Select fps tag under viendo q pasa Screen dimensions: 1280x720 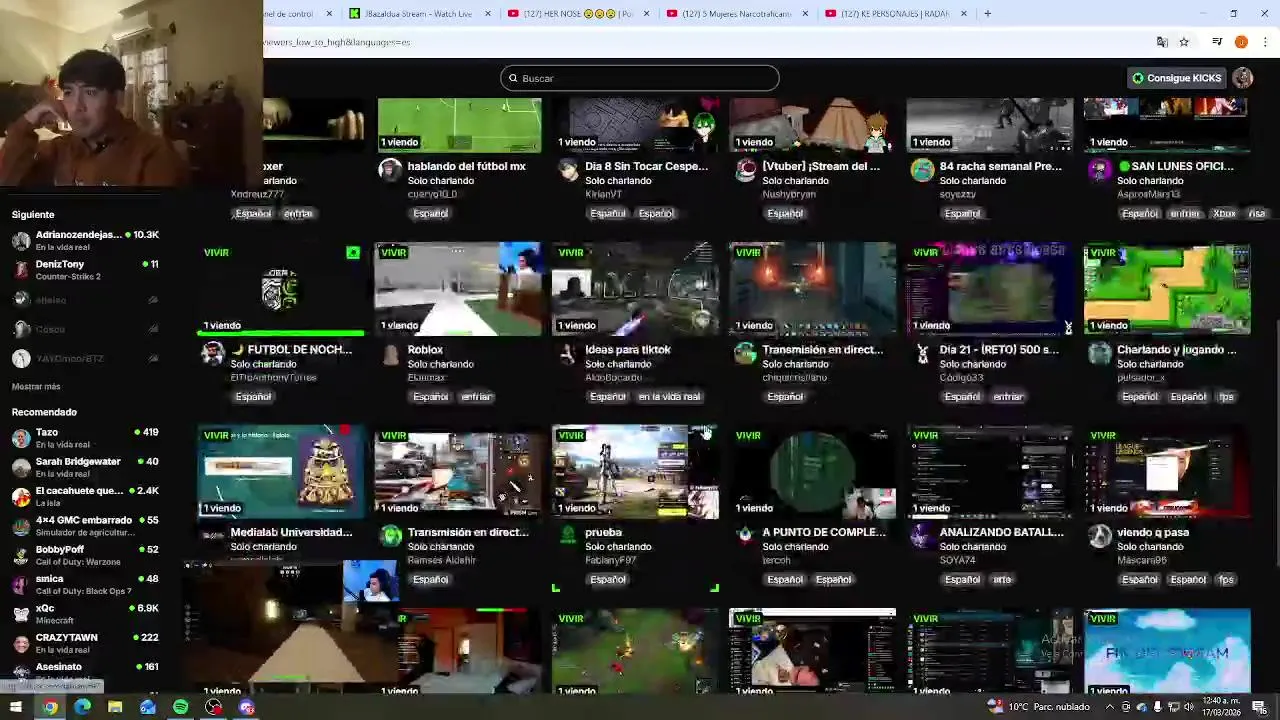pyautogui.click(x=1226, y=580)
